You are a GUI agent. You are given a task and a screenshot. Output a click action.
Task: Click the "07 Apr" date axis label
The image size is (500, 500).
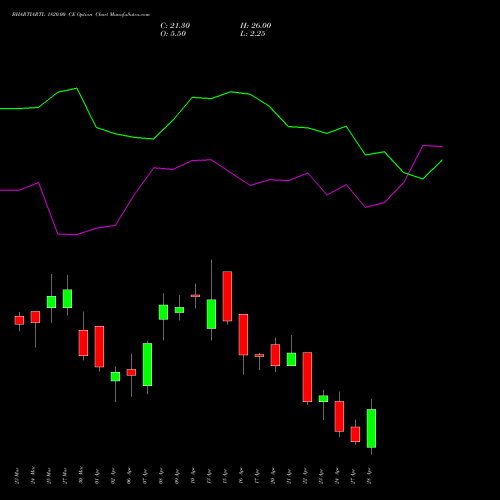[x=145, y=476]
